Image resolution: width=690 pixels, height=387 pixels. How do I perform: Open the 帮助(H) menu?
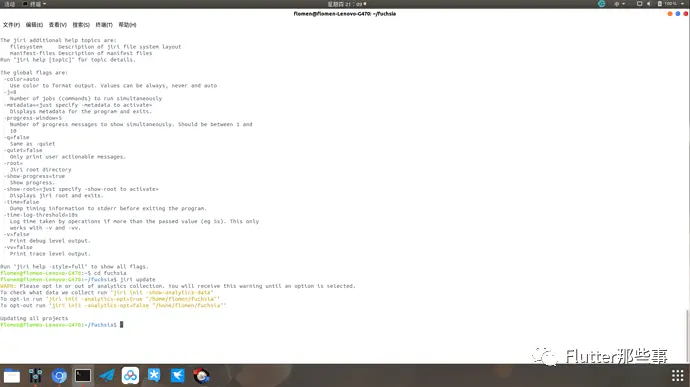point(127,25)
